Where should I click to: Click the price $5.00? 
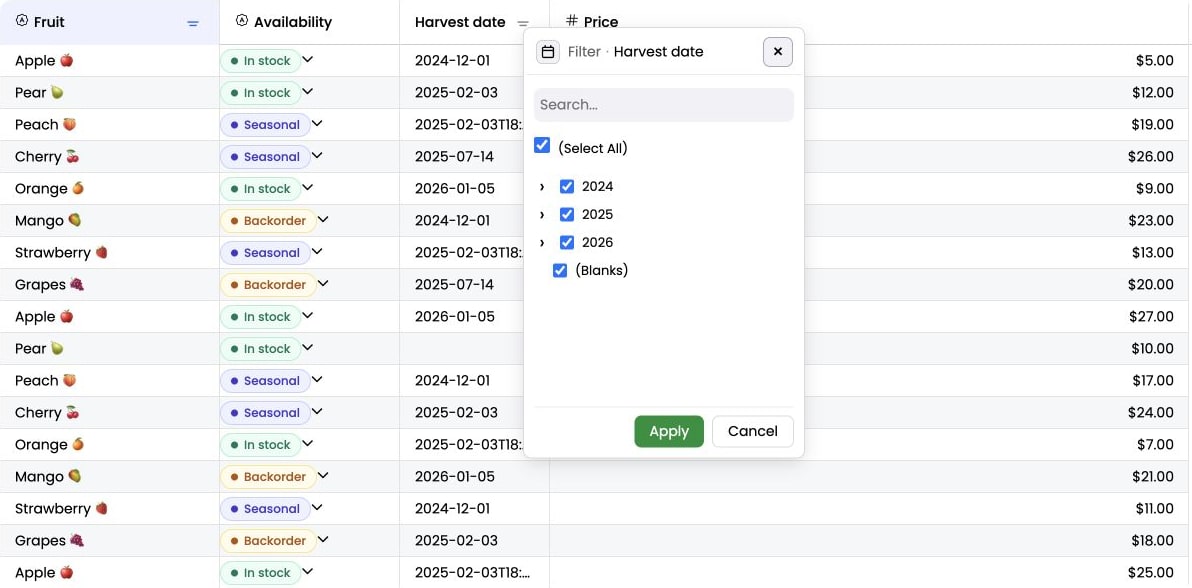(1154, 61)
